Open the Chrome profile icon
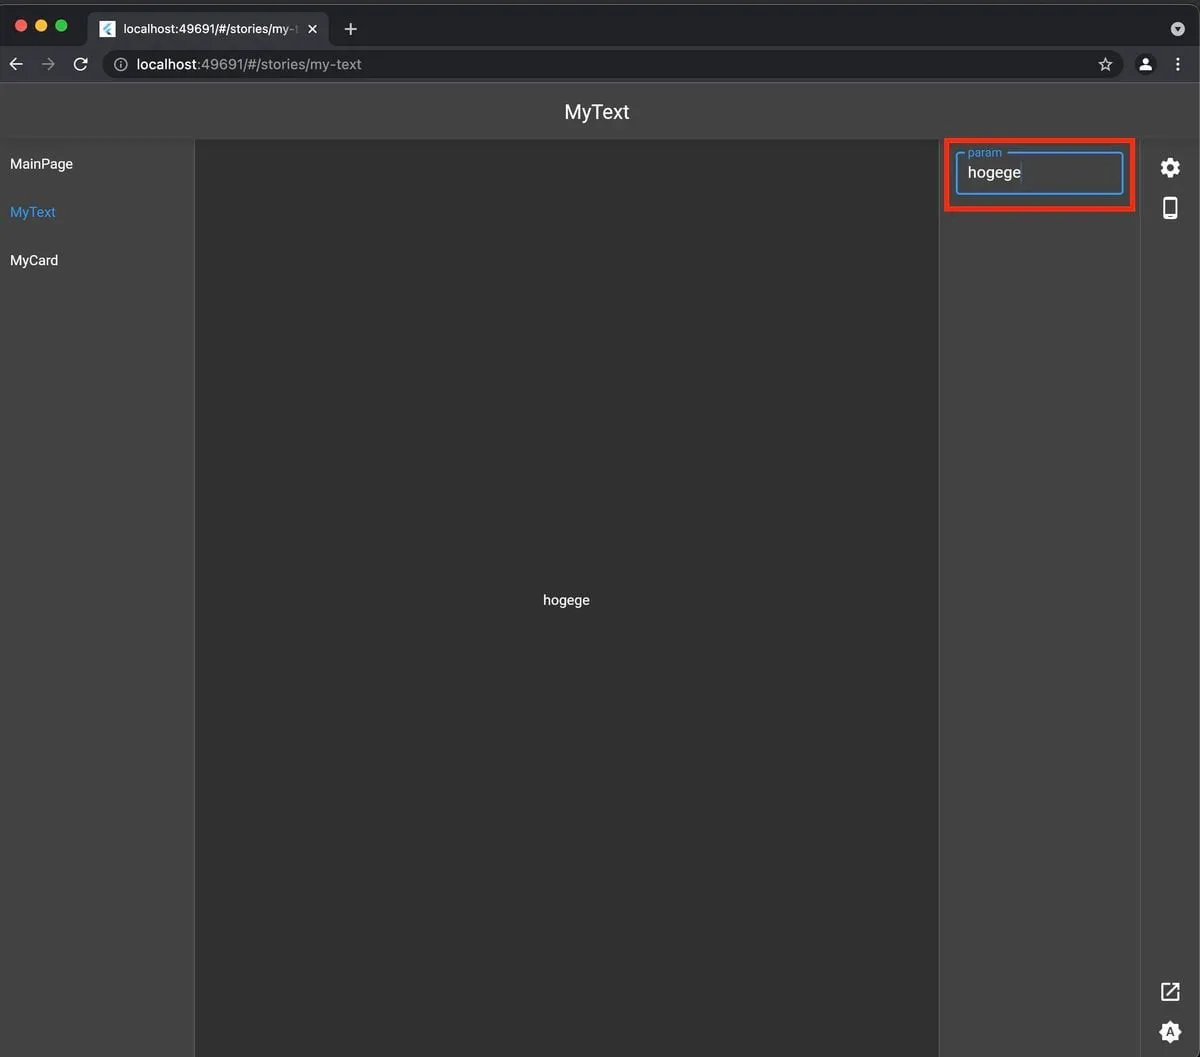The image size is (1200, 1057). [x=1145, y=64]
